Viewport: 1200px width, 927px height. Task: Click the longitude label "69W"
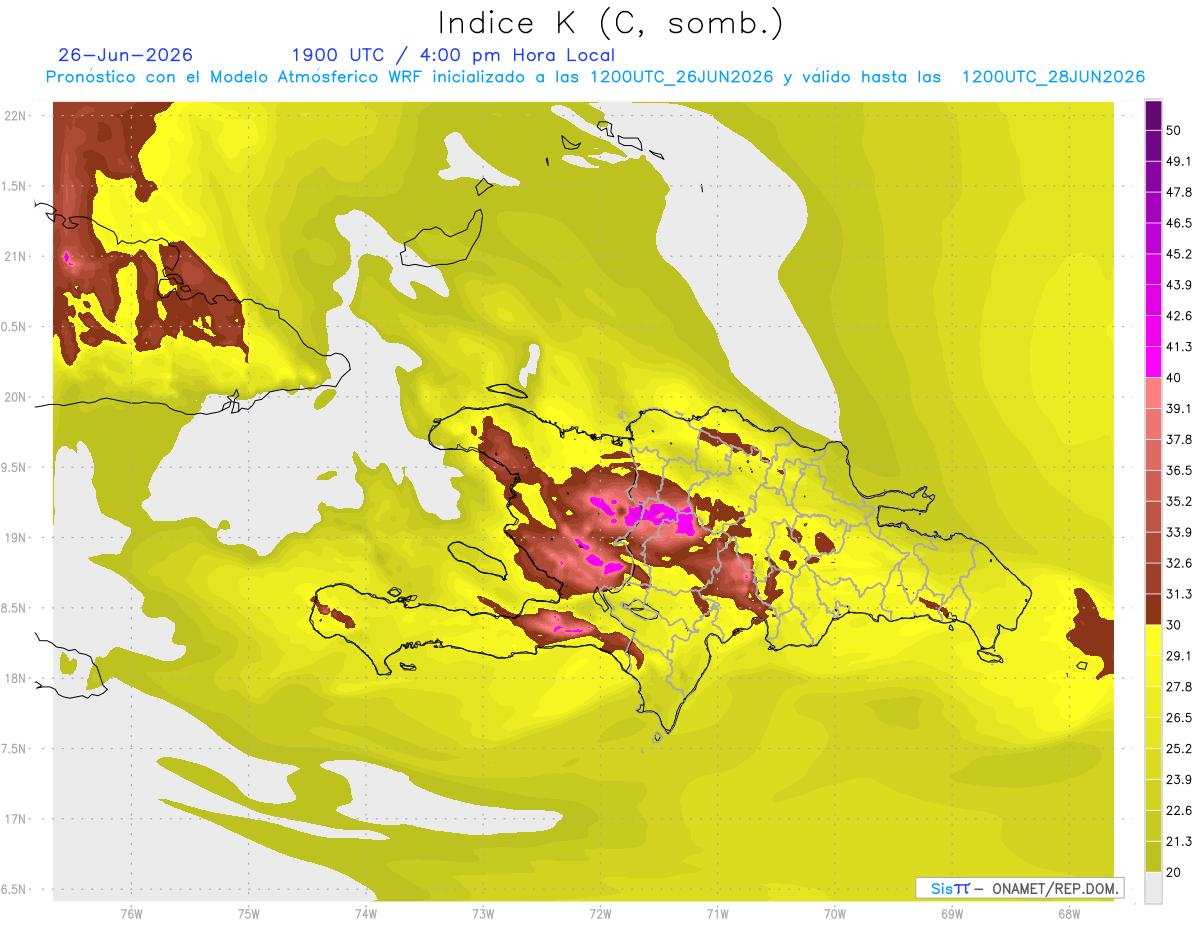point(951,913)
